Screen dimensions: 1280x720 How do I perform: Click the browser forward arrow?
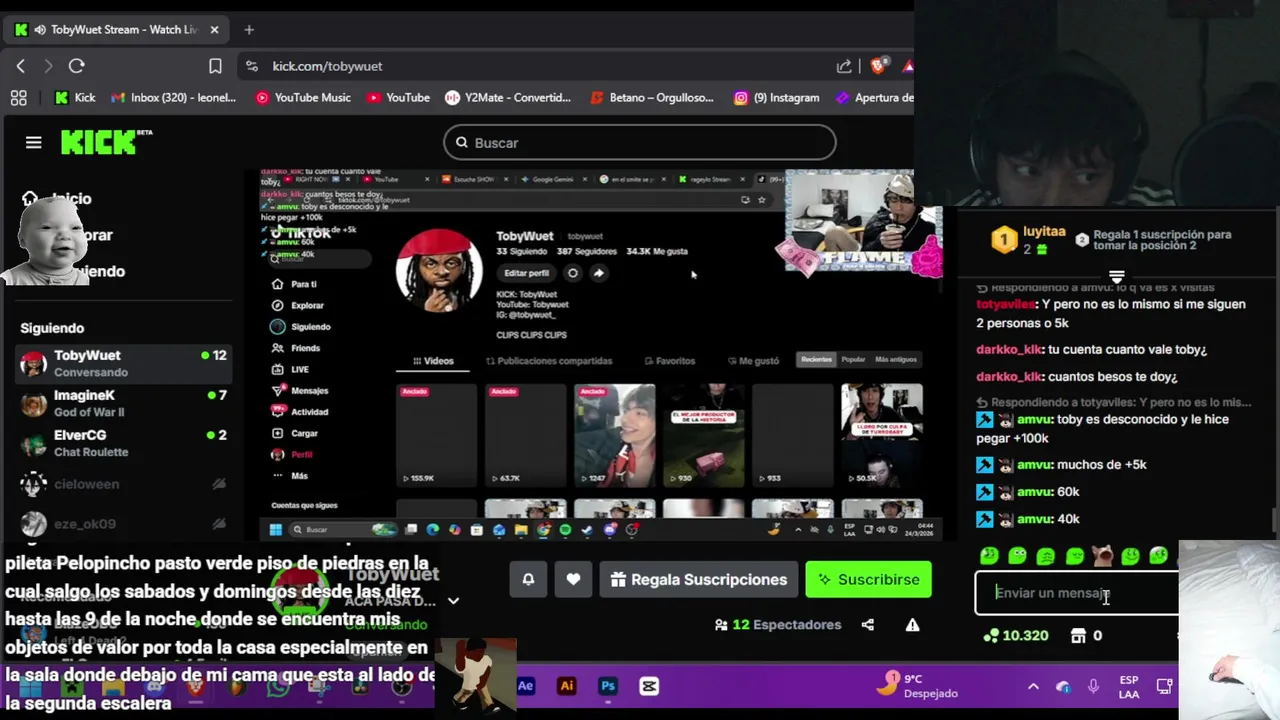47,66
